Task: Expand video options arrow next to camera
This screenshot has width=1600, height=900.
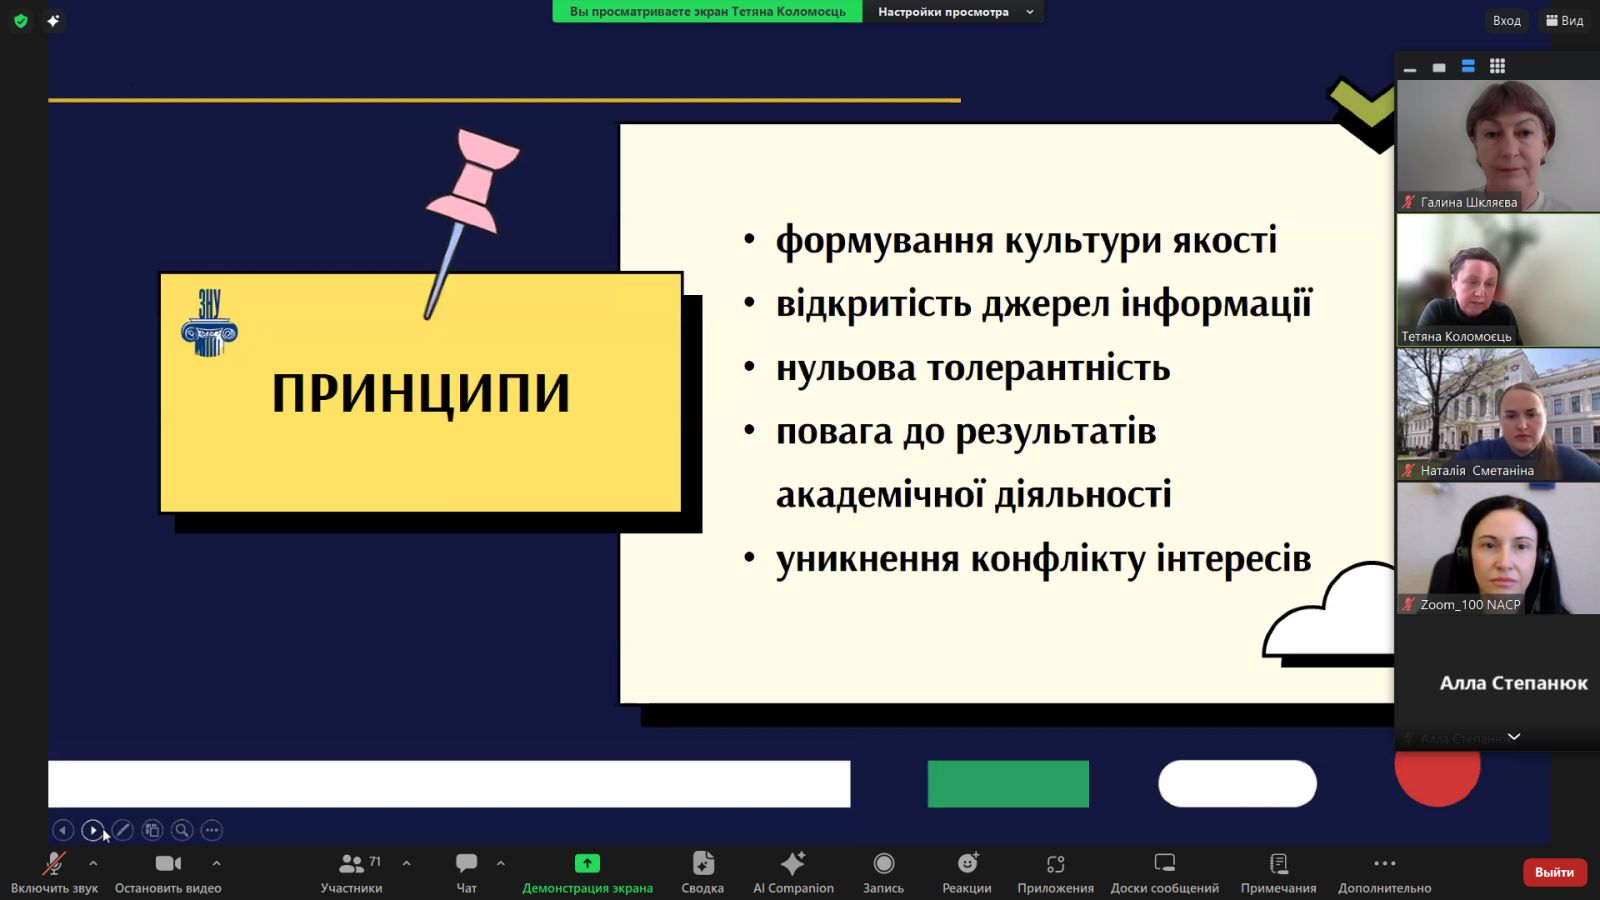Action: coord(216,862)
